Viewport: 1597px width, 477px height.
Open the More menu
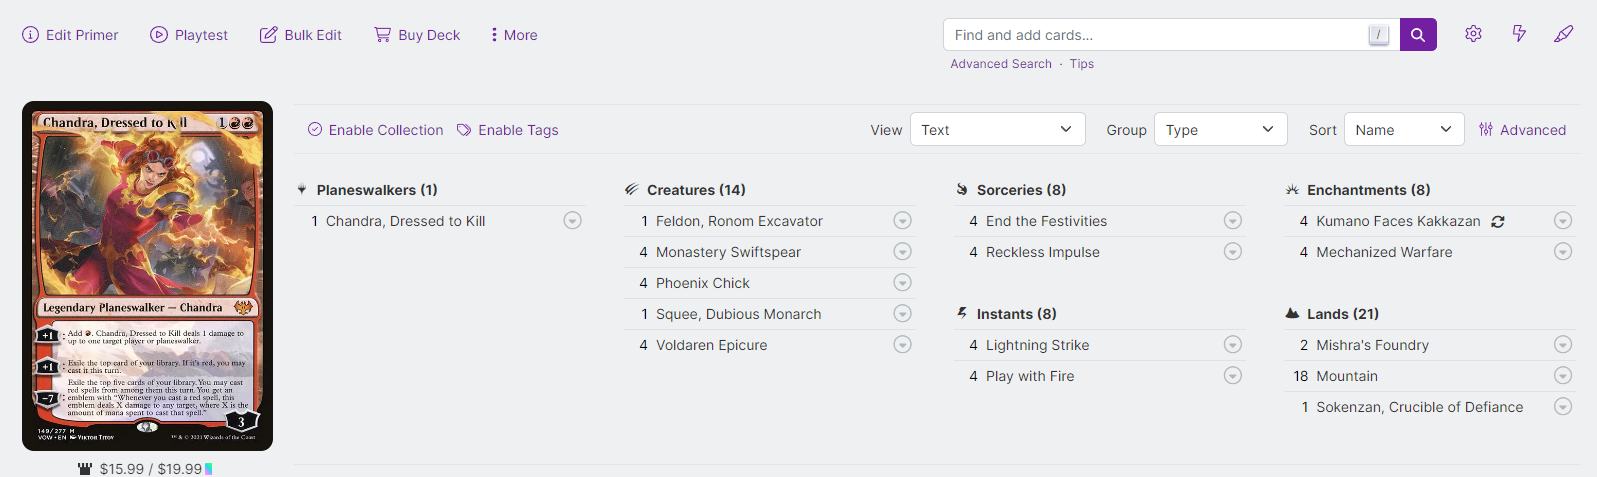point(514,35)
